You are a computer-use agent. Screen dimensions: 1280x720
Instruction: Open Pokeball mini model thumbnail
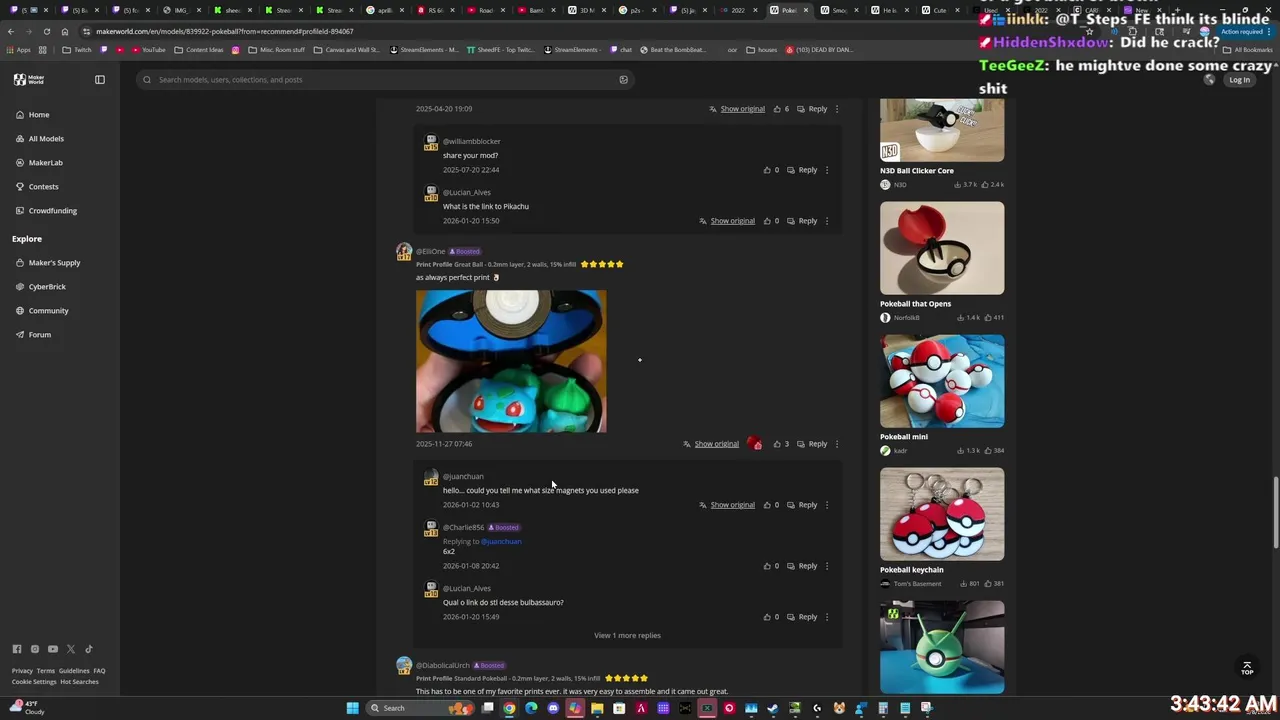[x=942, y=381]
